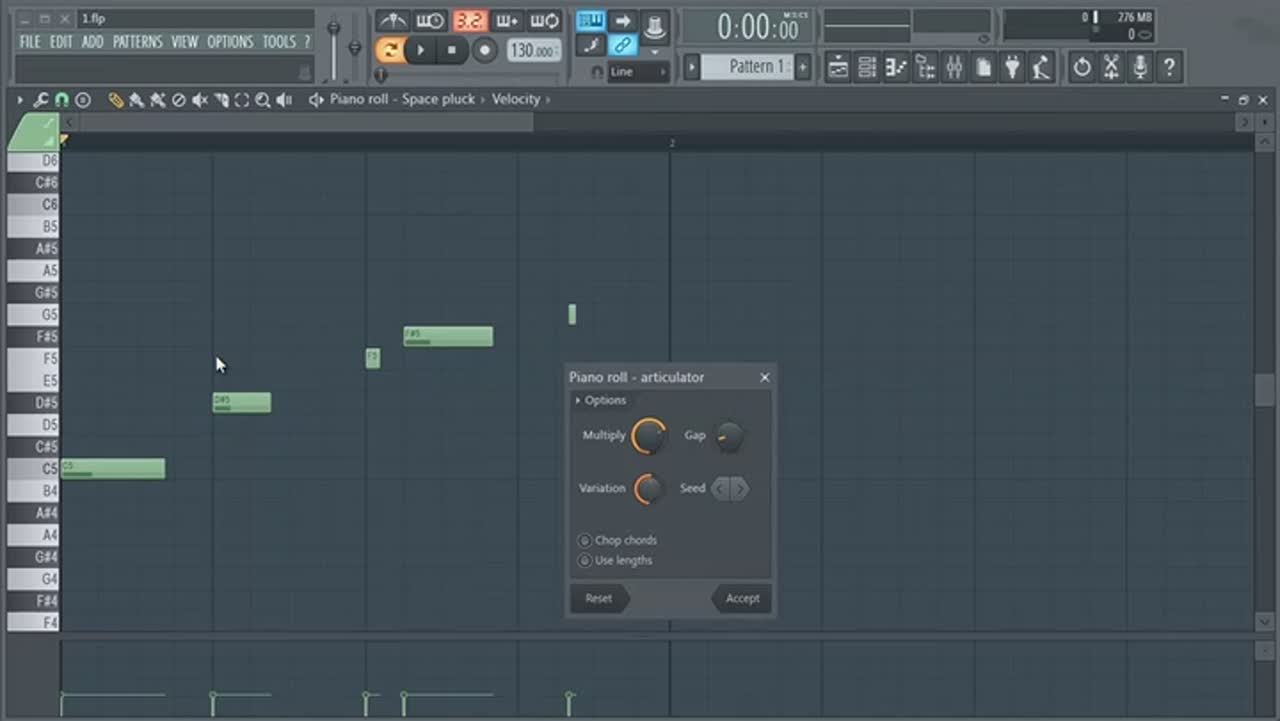Toggle pattern/song mode button

pyautogui.click(x=390, y=50)
